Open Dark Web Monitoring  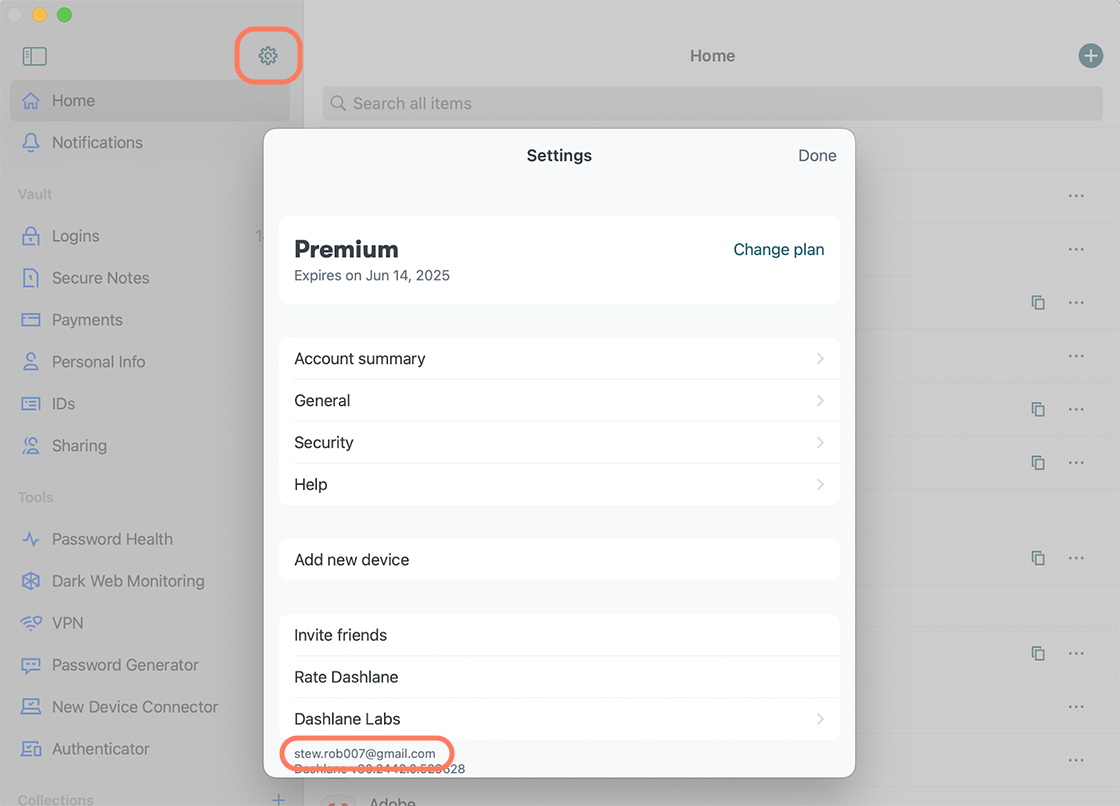point(127,581)
